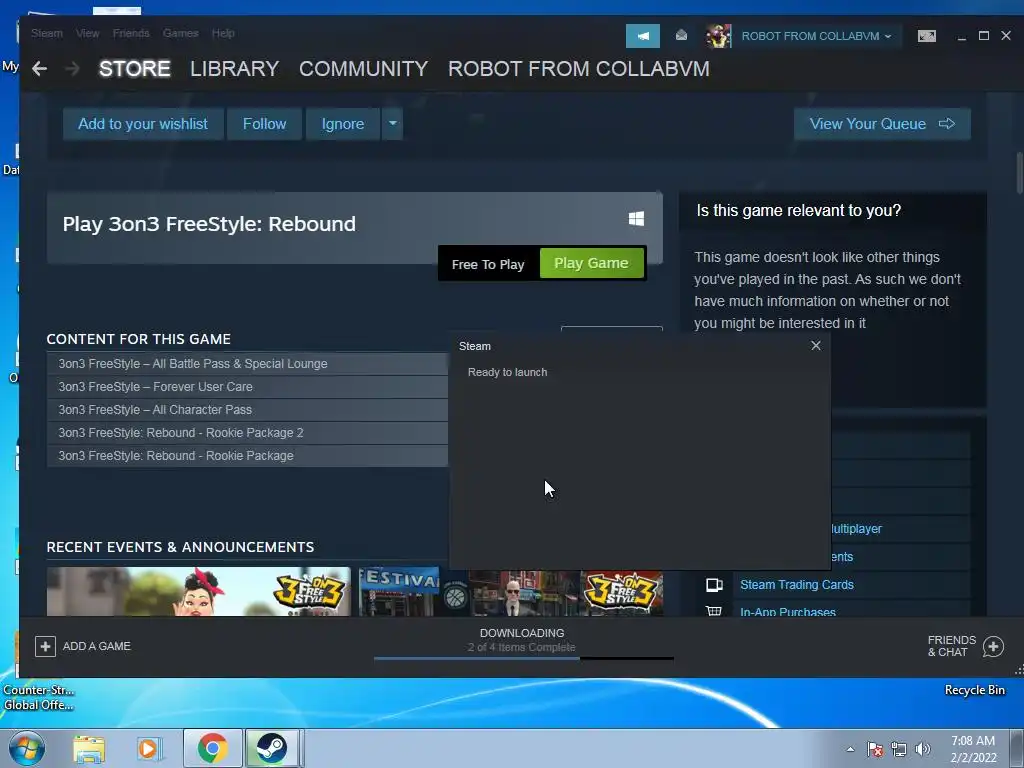Click the Friends & Chat label

[x=952, y=646]
